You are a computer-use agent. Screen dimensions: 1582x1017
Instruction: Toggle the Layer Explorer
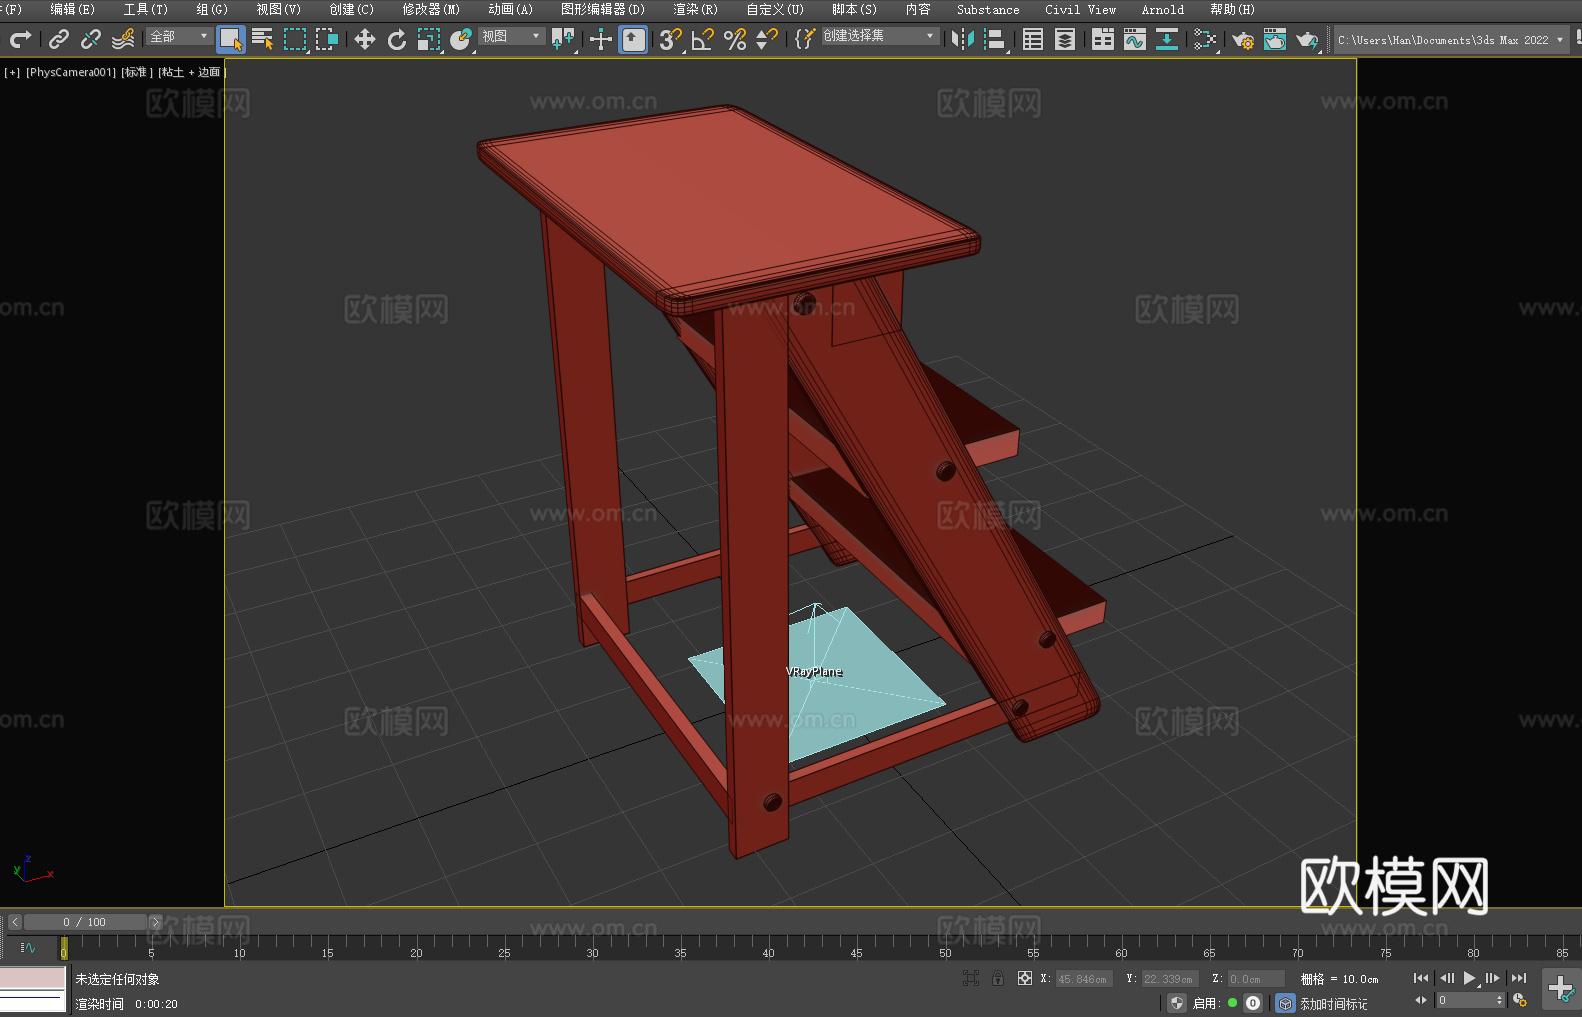(x=1065, y=39)
